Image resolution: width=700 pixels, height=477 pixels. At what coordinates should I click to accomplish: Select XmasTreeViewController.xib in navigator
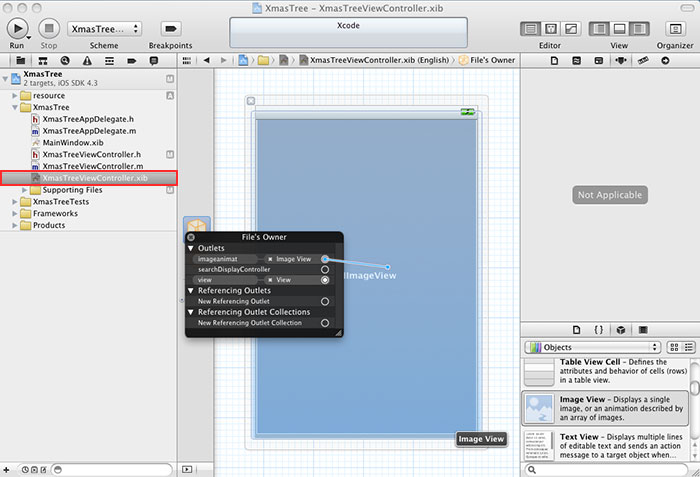point(89,178)
